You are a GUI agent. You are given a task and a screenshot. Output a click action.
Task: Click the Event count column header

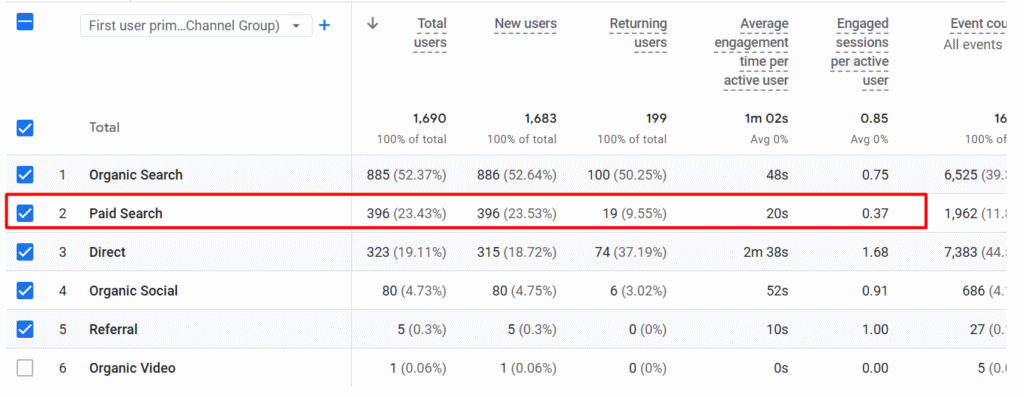(978, 24)
